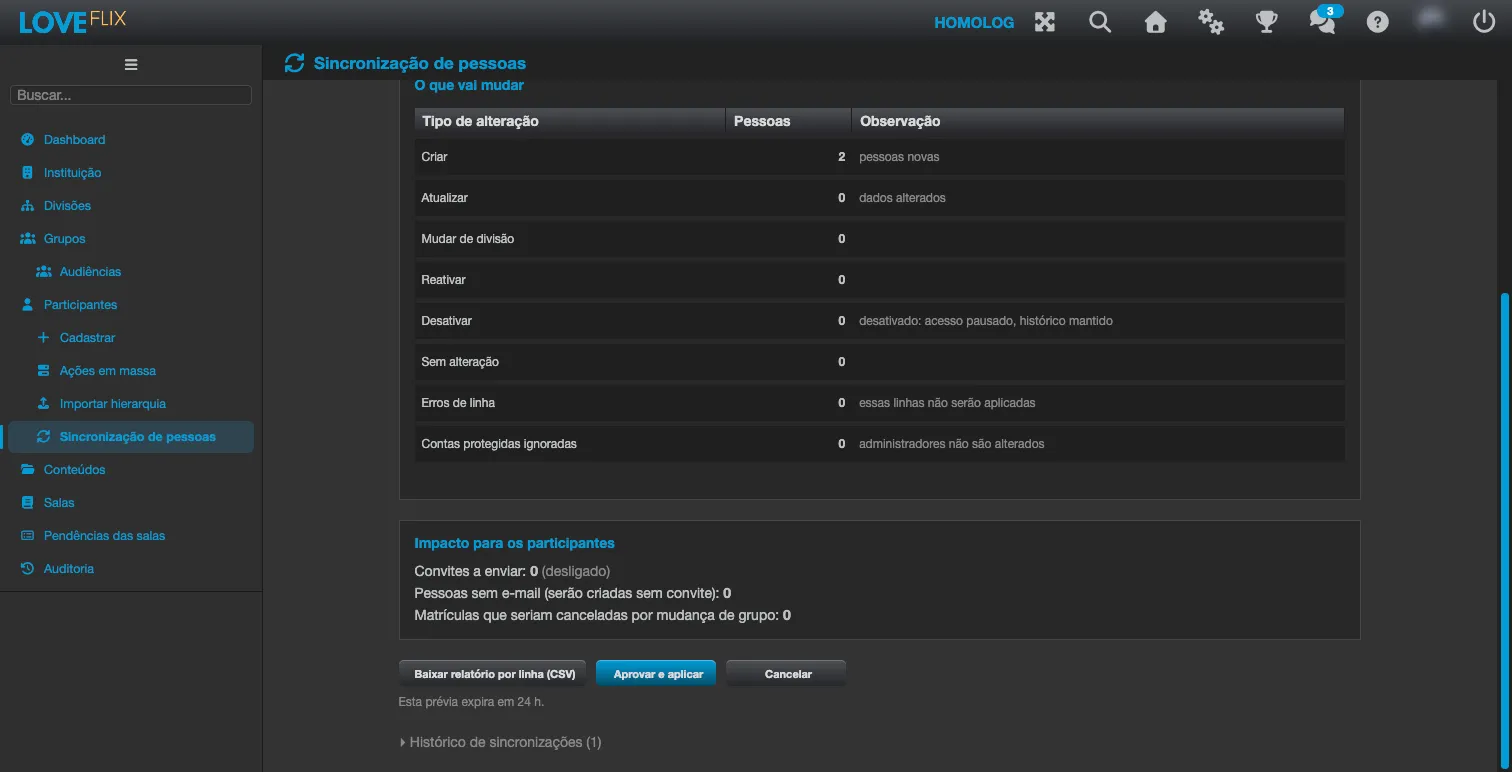Collapse sidebar with hamburger icon
This screenshot has height=772, width=1512.
tap(131, 65)
